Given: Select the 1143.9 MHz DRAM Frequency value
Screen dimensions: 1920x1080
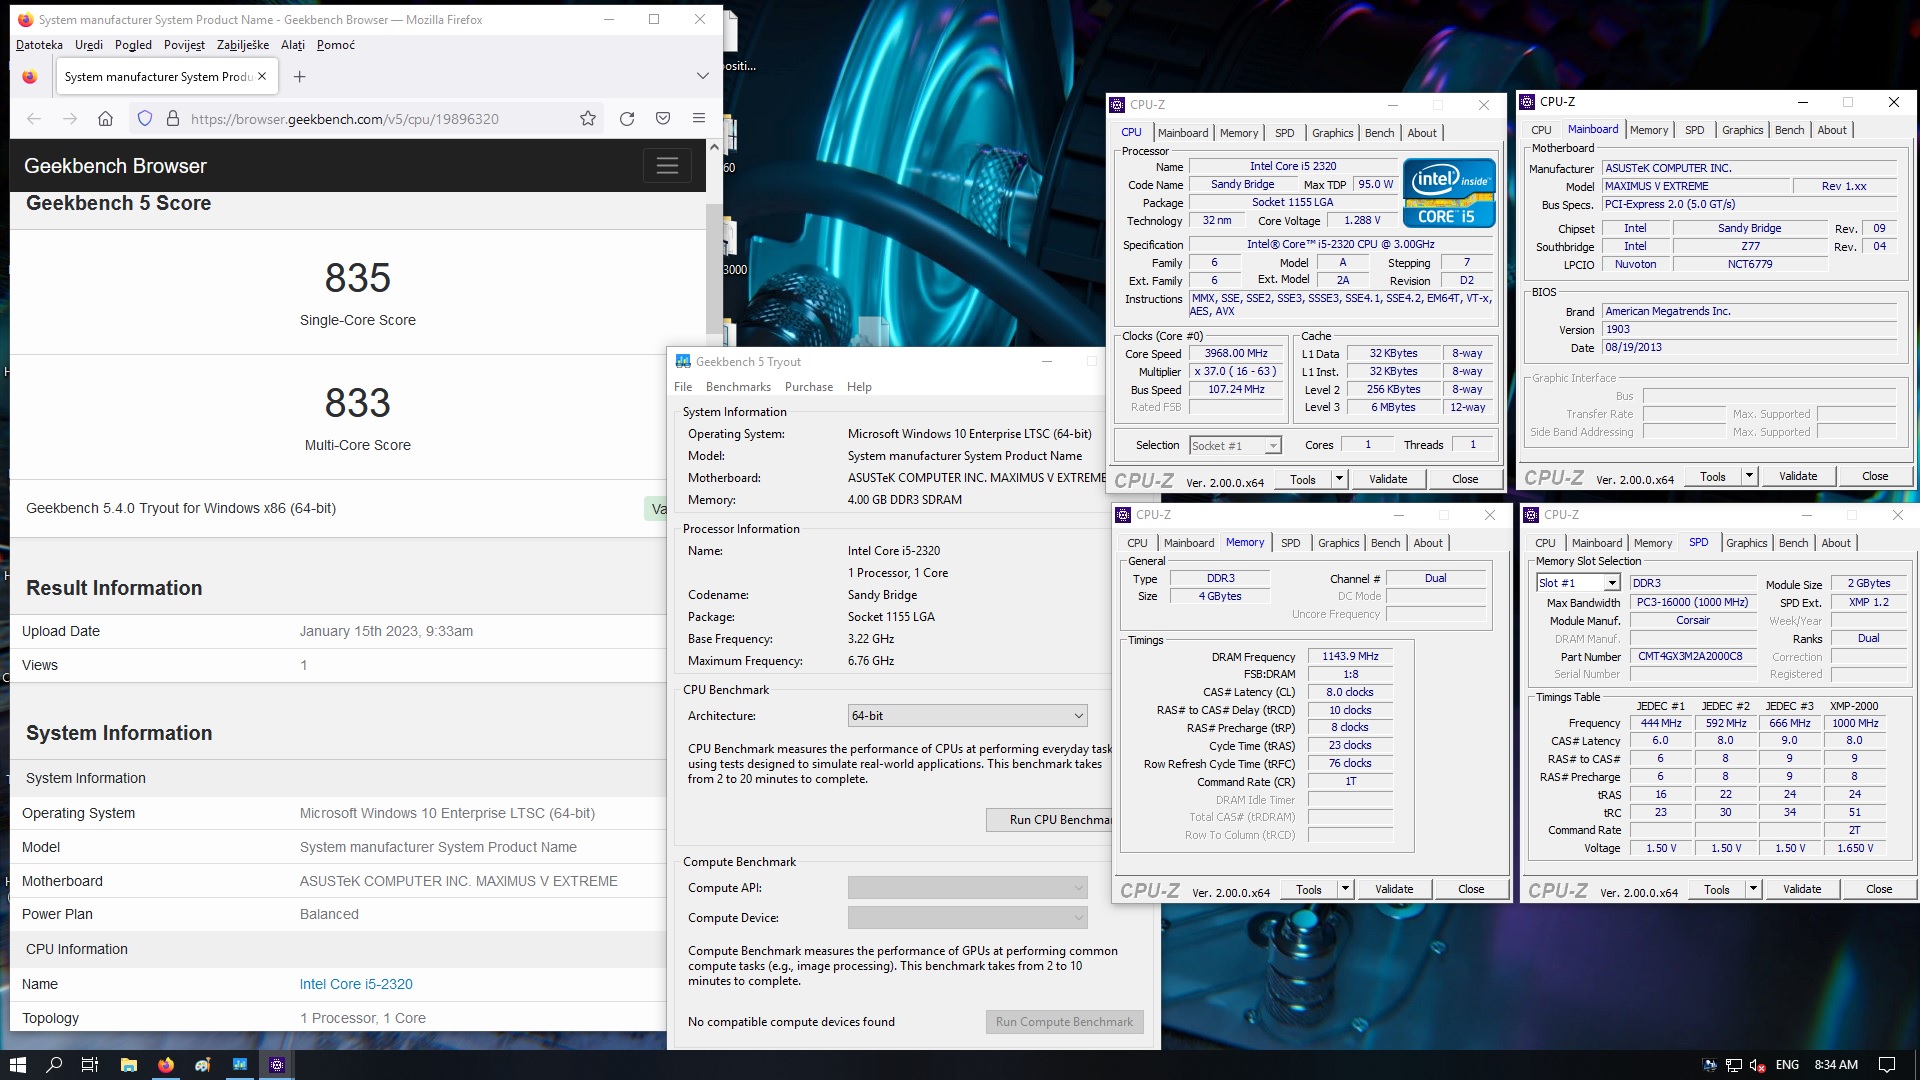Looking at the screenshot, I should (1350, 657).
